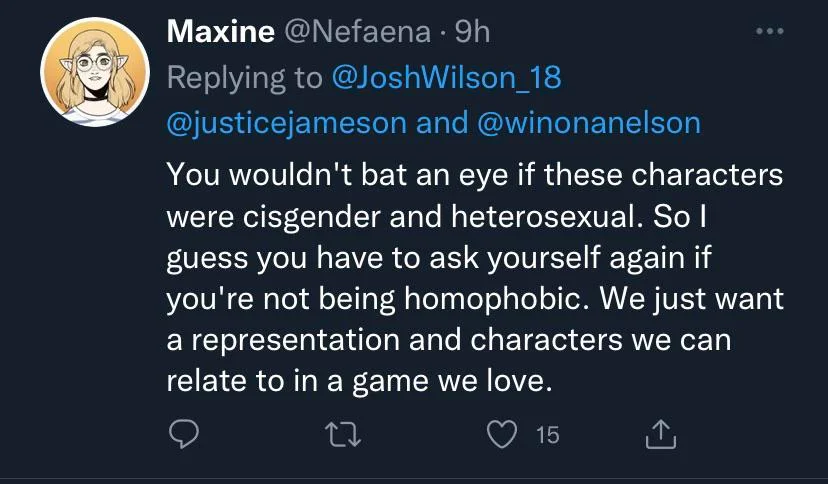Reply to Maxine's tweet via speech bubble icon
The height and width of the screenshot is (484, 828).
(183, 434)
